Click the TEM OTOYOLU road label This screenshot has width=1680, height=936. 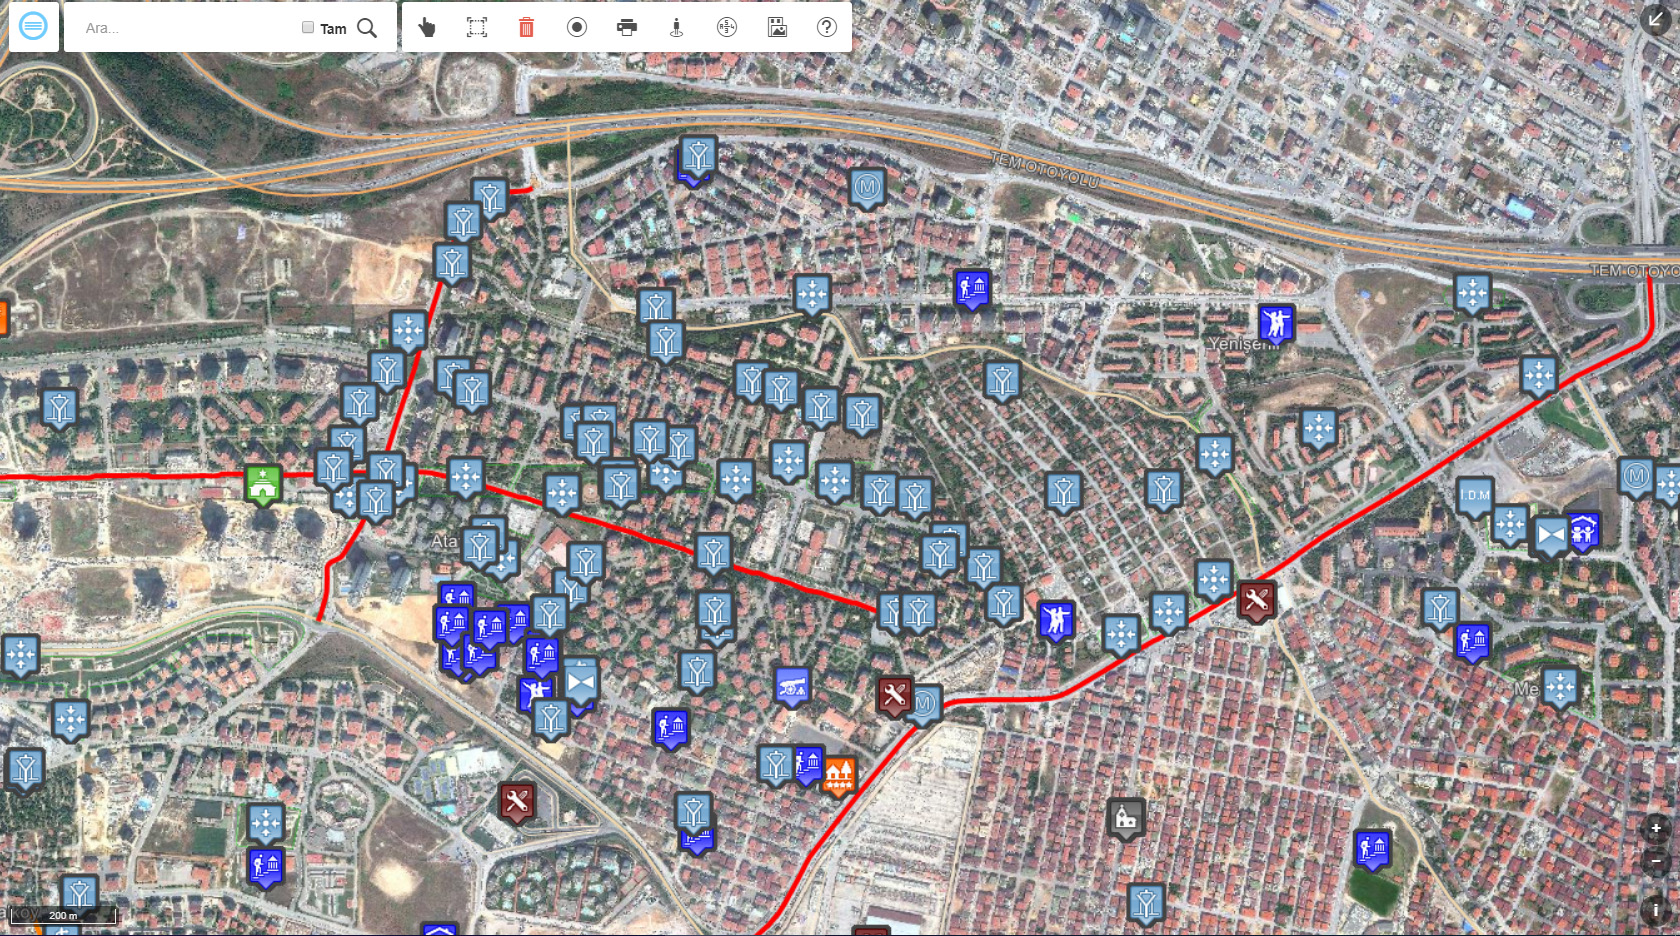pos(1045,172)
